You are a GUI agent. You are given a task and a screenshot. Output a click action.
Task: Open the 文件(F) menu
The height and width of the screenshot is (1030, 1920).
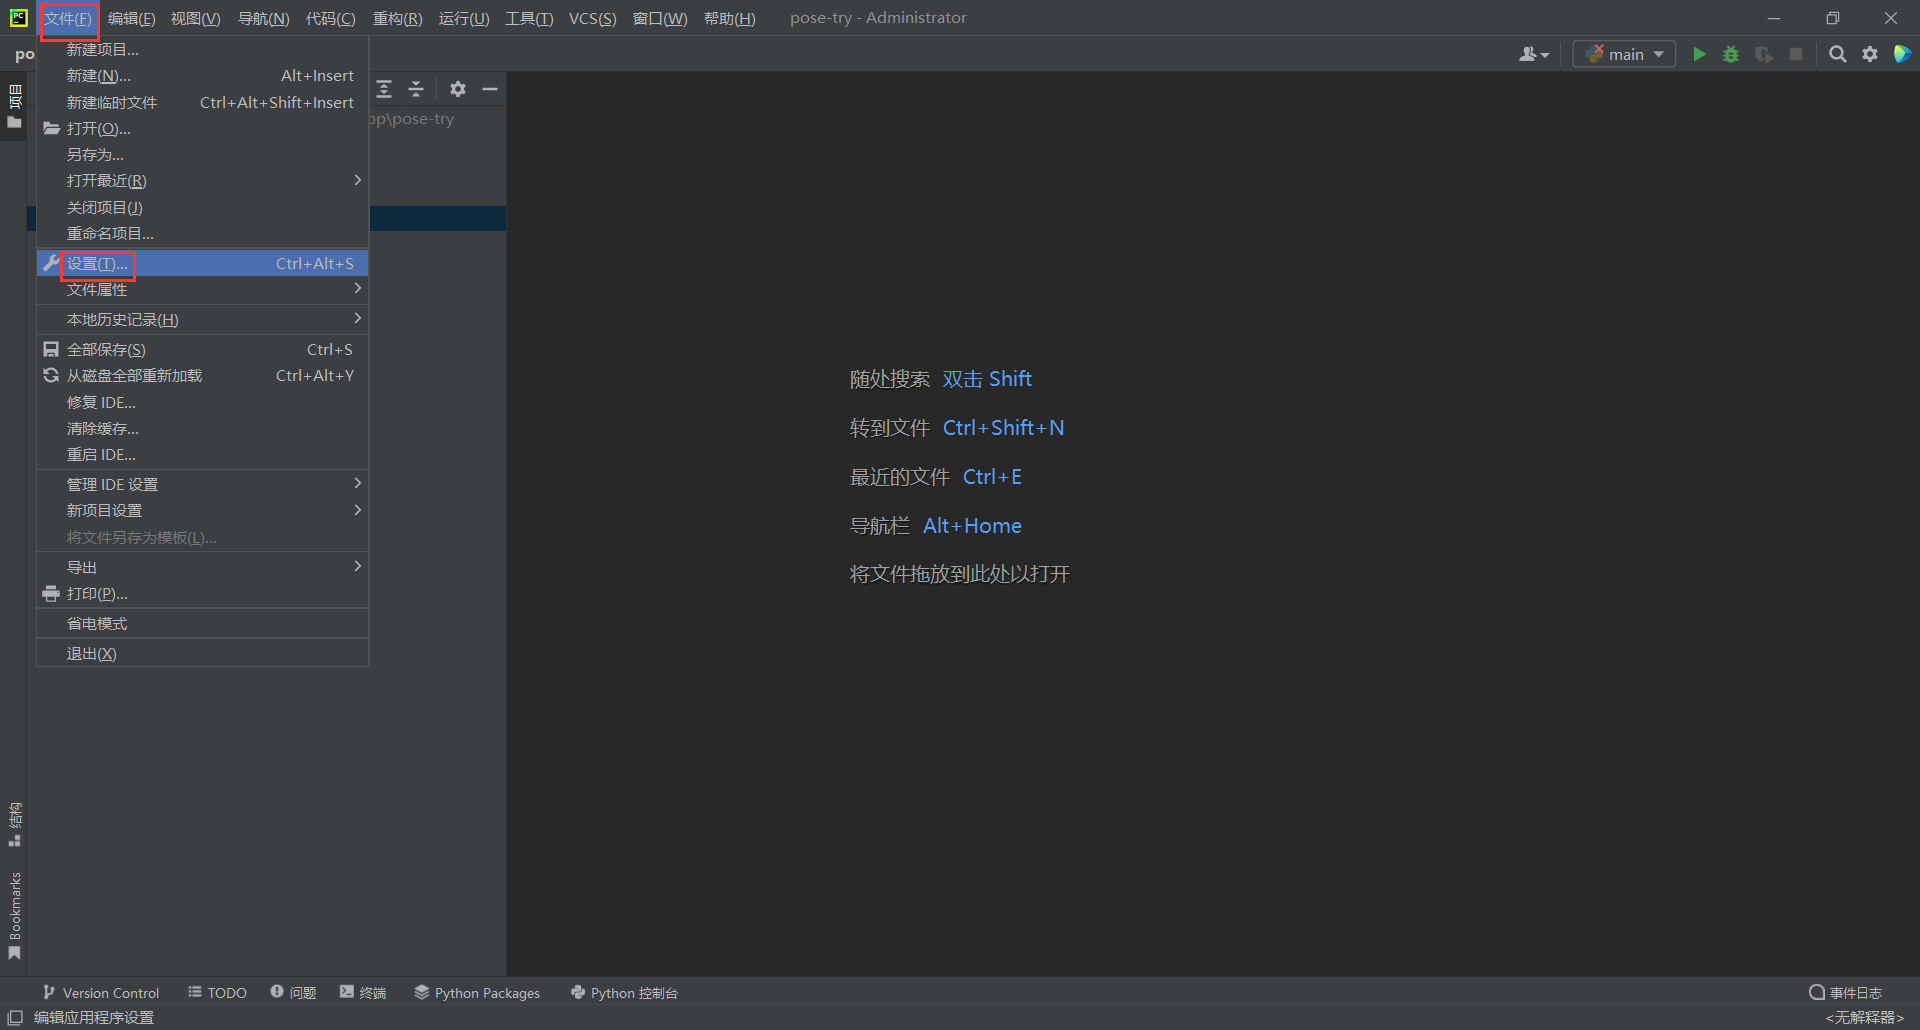pos(68,18)
